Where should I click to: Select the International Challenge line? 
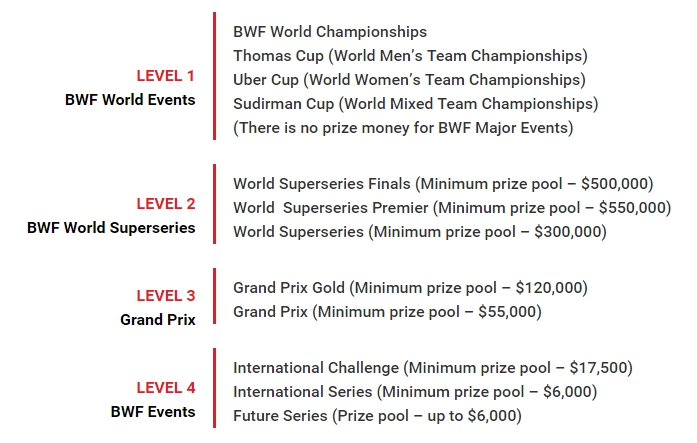click(x=433, y=367)
